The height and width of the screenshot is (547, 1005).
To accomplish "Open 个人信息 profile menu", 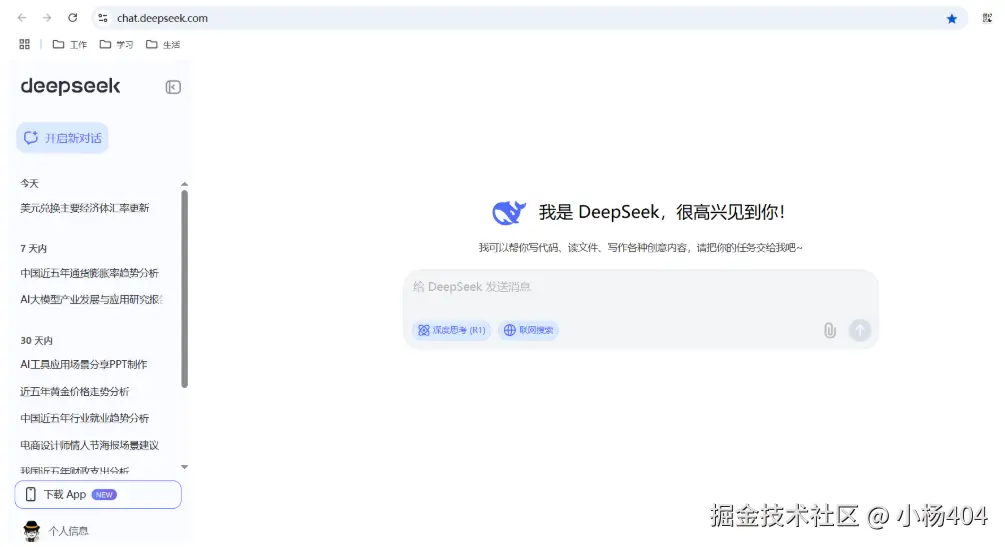I will point(69,531).
